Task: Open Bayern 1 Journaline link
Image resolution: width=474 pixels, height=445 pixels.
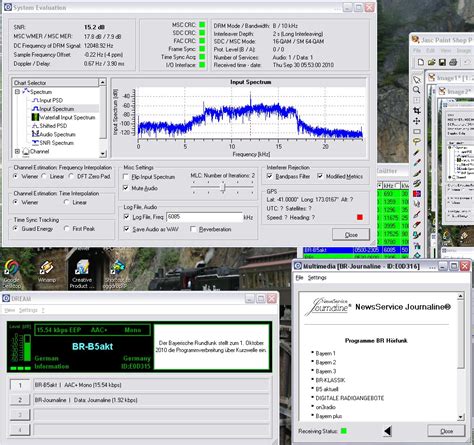Action: coord(325,353)
